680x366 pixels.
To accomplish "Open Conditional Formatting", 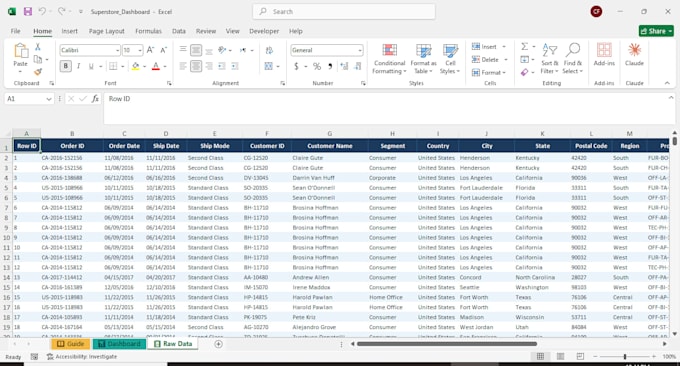I will pos(389,59).
